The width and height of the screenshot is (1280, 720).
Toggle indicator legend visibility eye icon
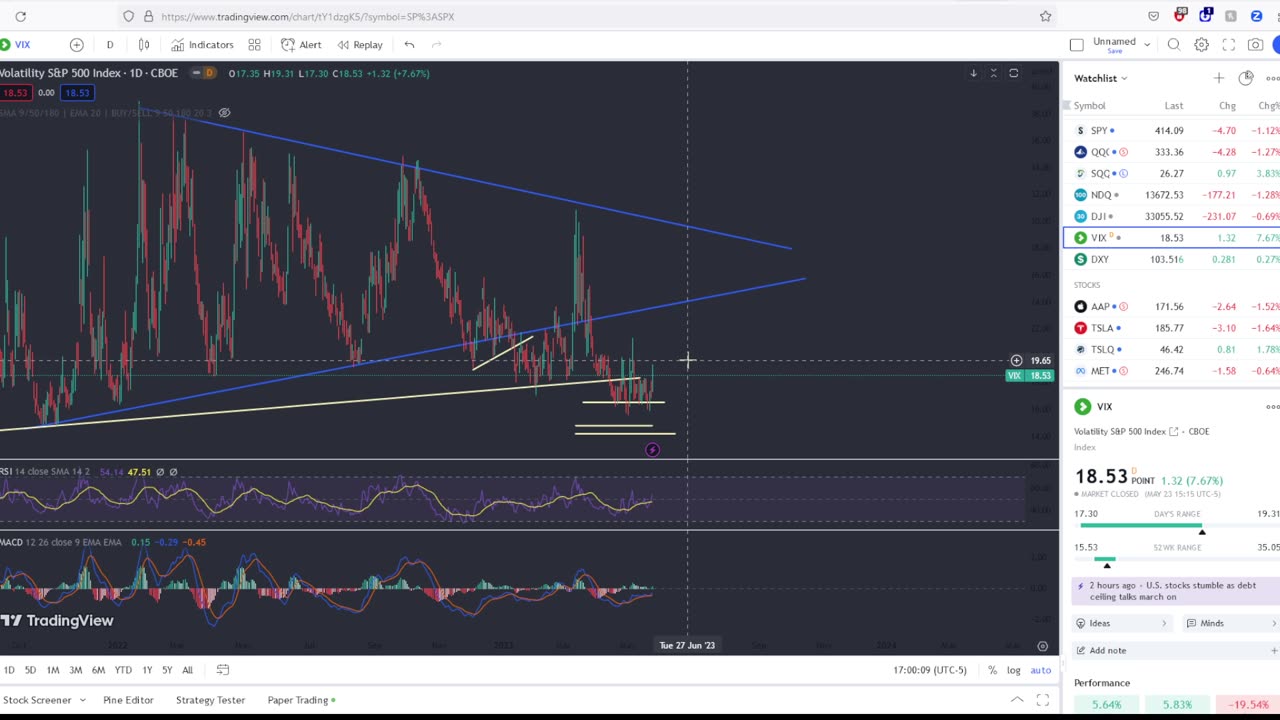click(224, 113)
